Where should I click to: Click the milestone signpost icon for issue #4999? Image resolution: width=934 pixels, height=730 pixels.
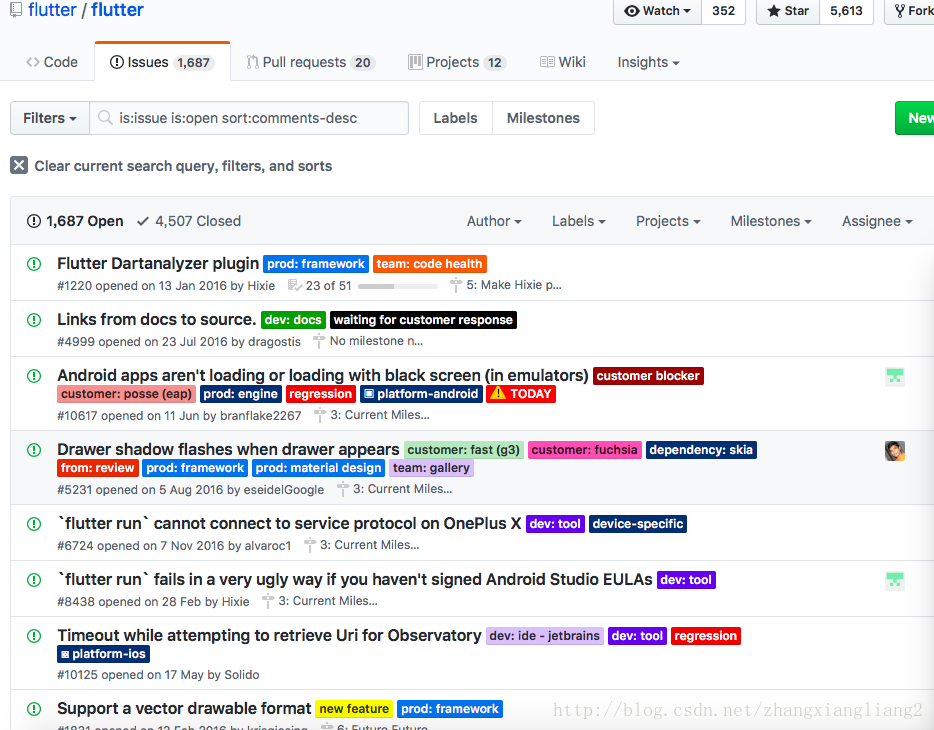(x=319, y=341)
